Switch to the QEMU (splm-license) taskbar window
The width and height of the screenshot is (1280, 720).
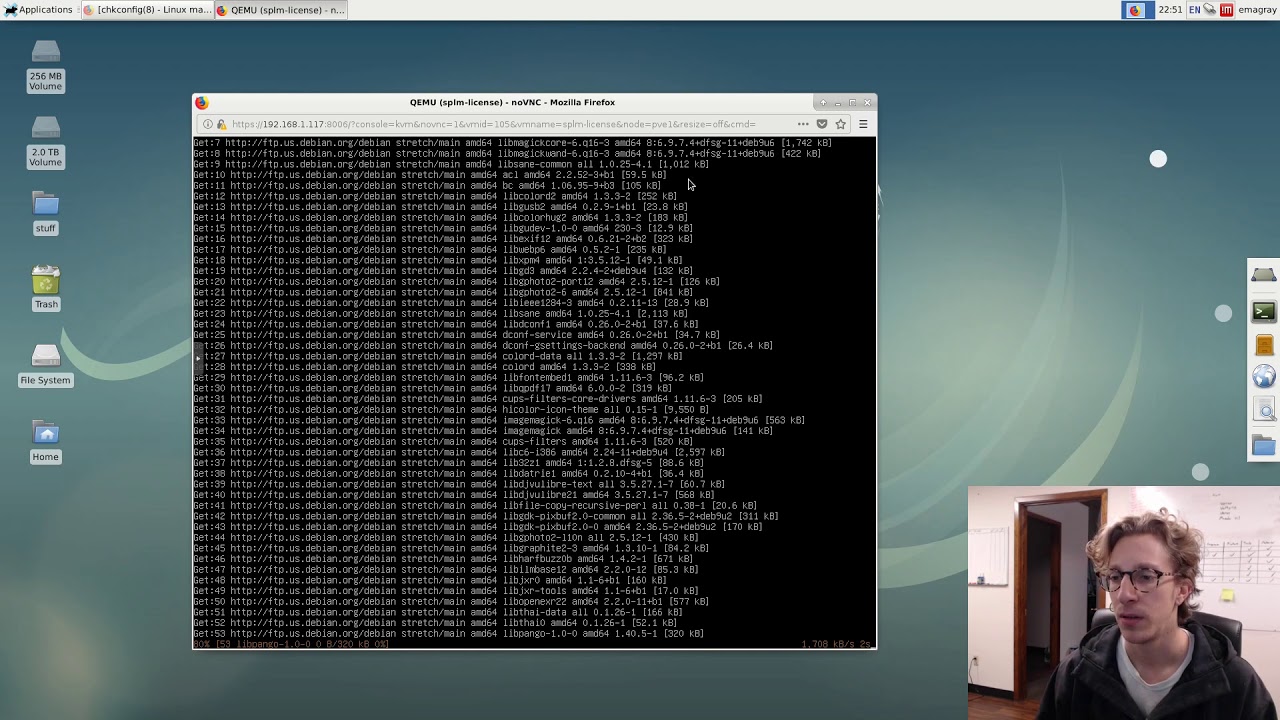(x=280, y=9)
